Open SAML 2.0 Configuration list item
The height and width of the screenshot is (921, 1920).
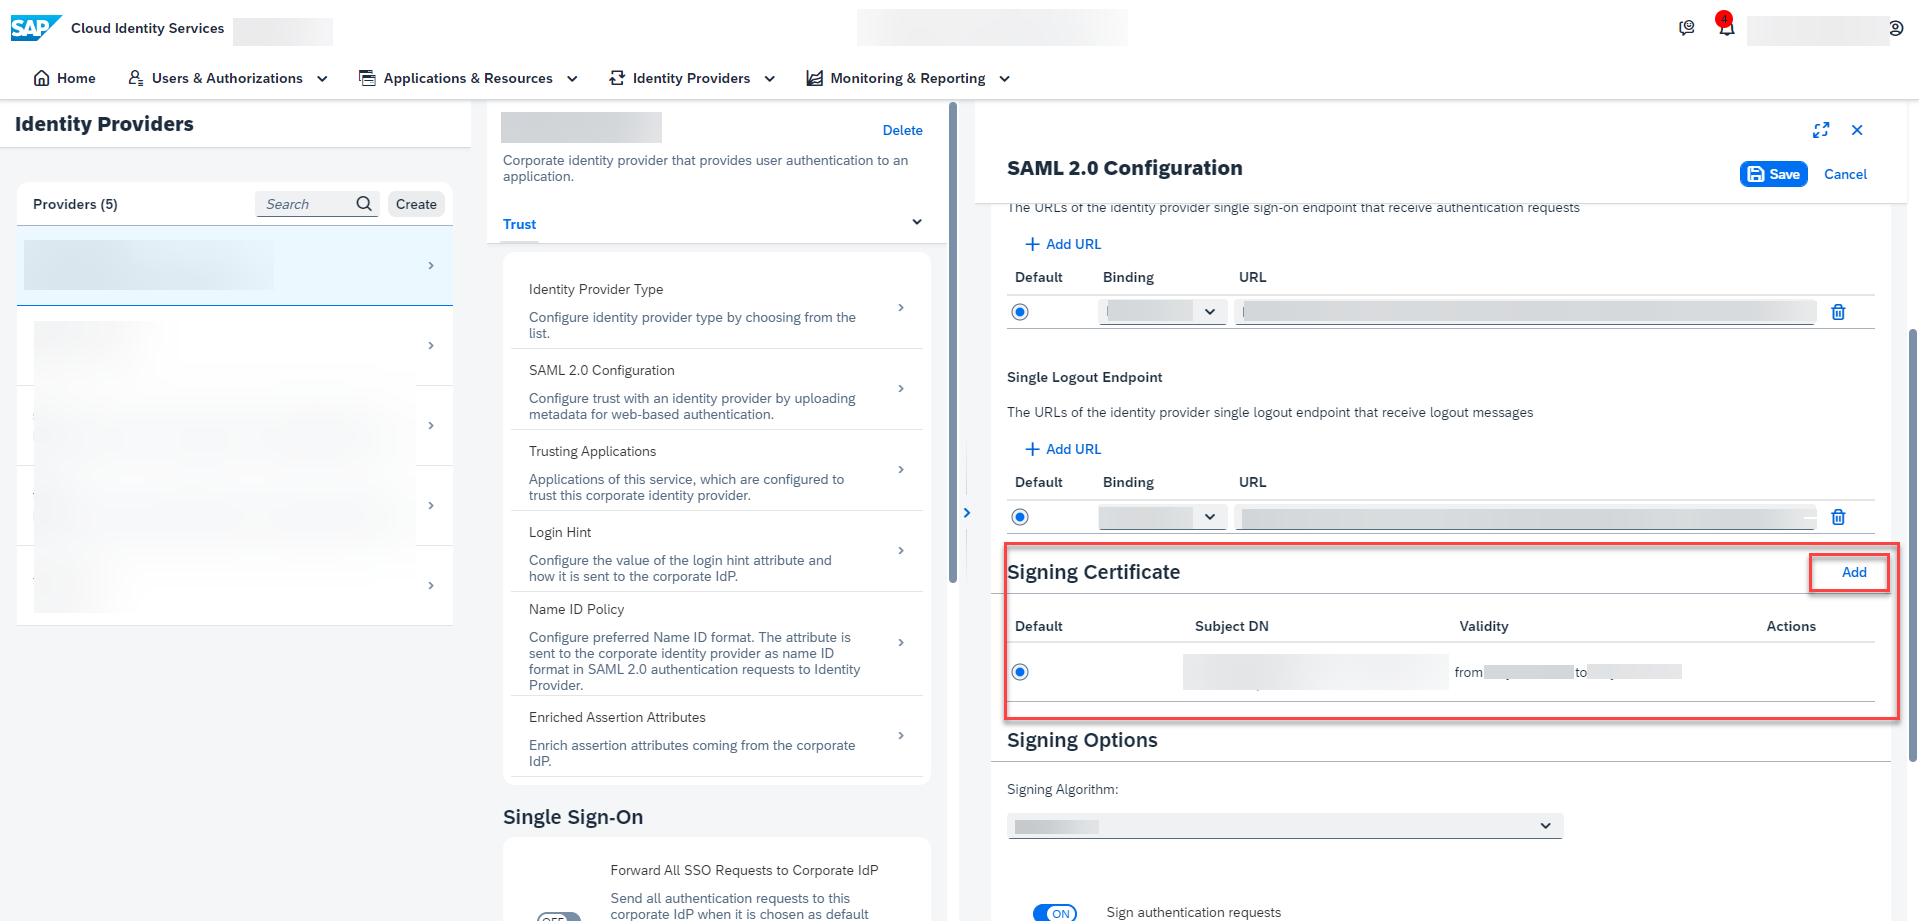click(x=716, y=389)
